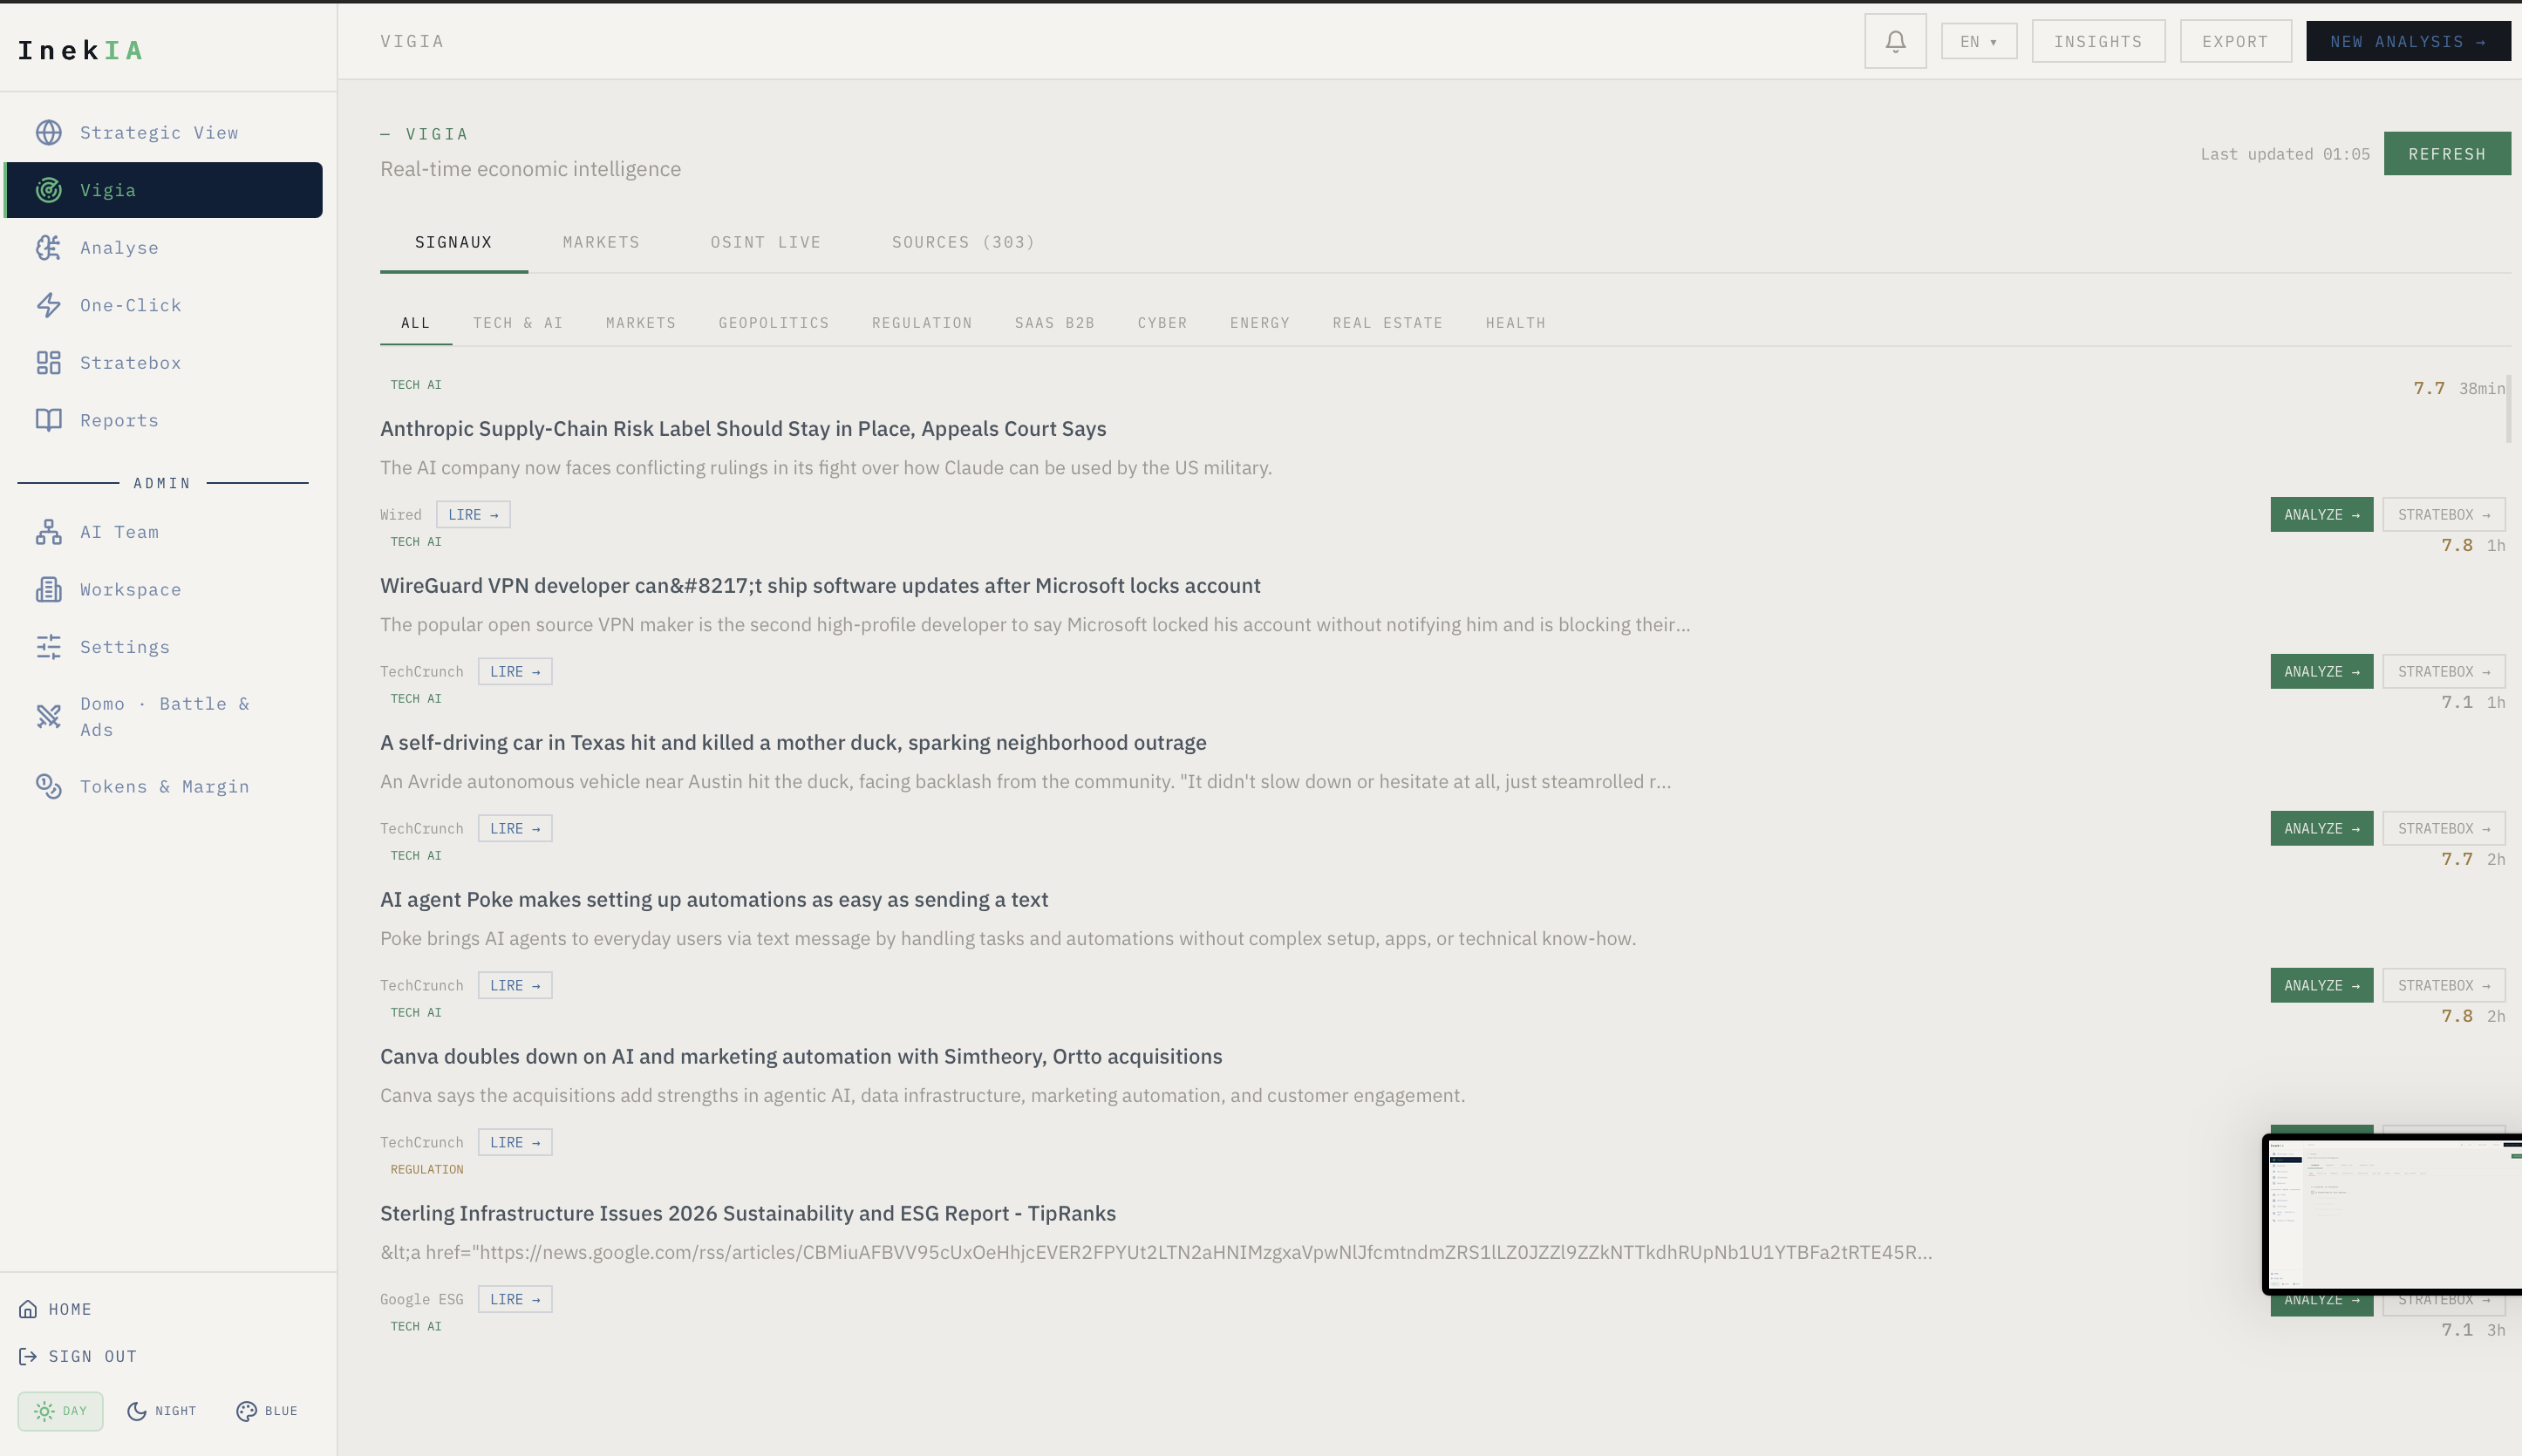The image size is (2522, 1456).
Task: Click the floating screenshot thumbnail preview
Action: point(2392,1214)
